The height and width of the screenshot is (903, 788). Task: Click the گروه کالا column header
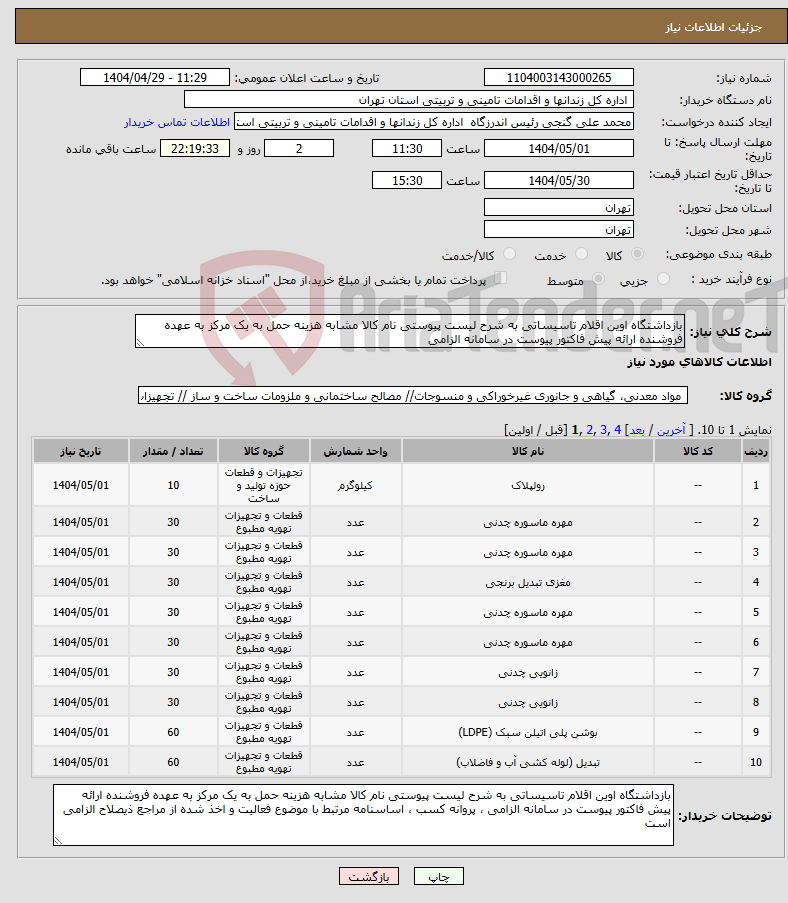pyautogui.click(x=264, y=451)
